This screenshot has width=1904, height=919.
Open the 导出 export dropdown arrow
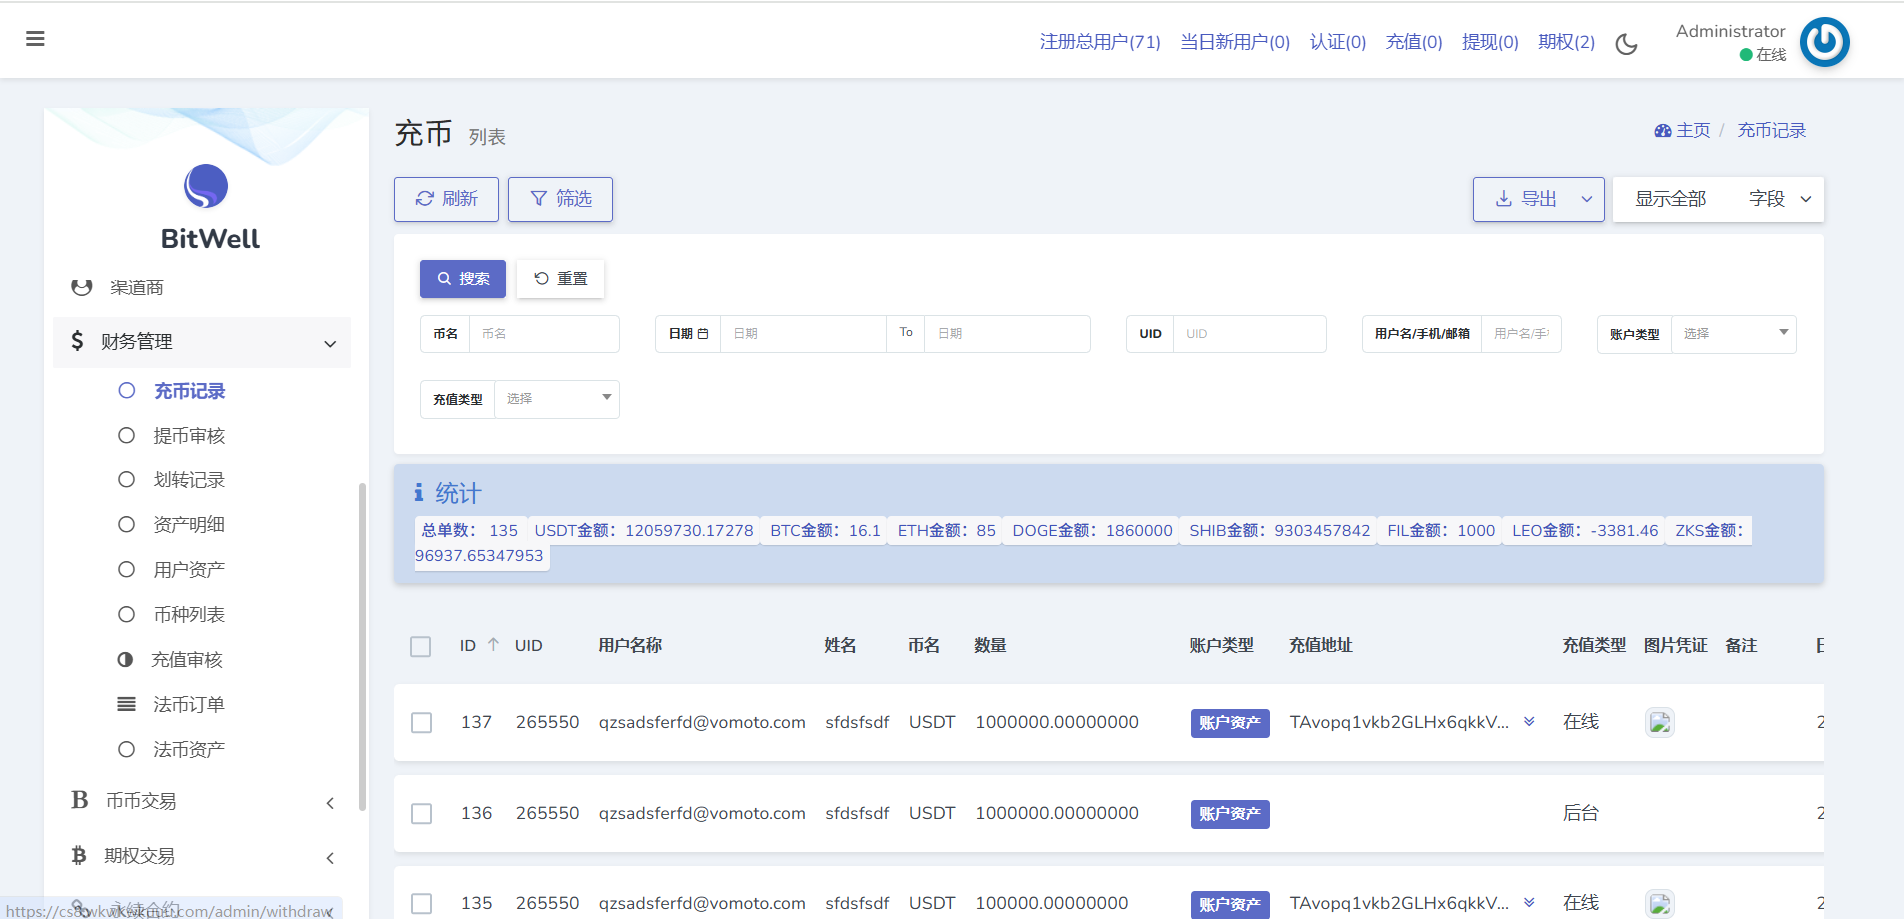1586,199
